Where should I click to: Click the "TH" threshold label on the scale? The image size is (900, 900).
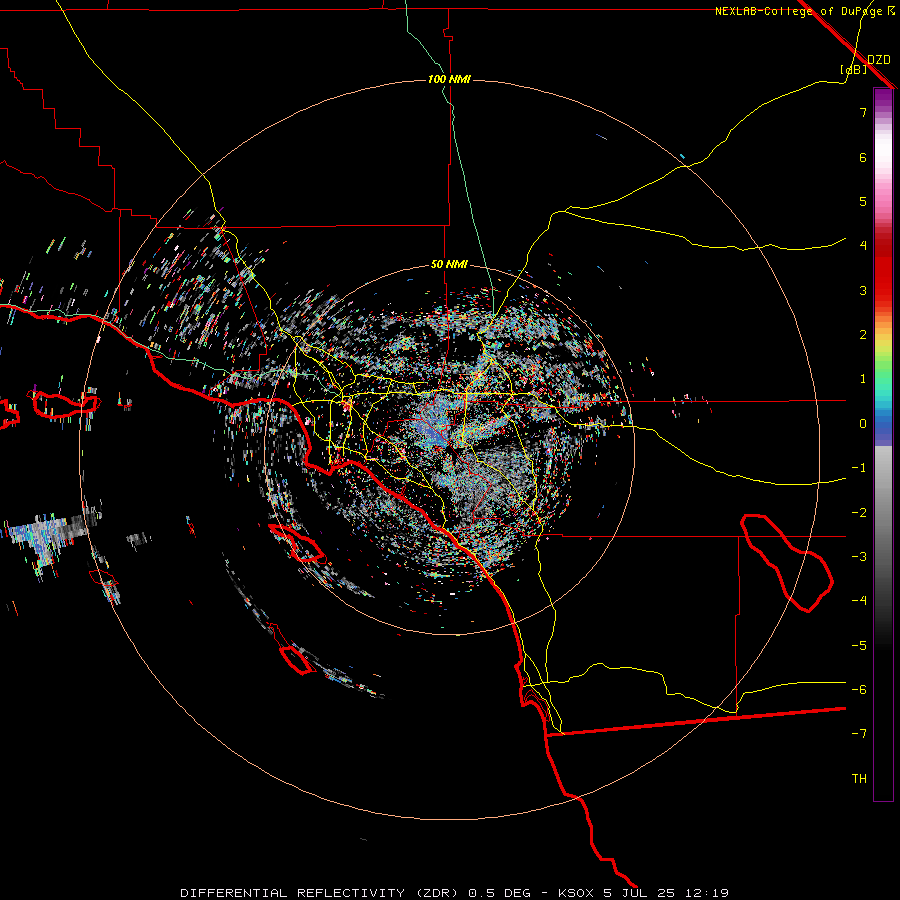tap(859, 779)
